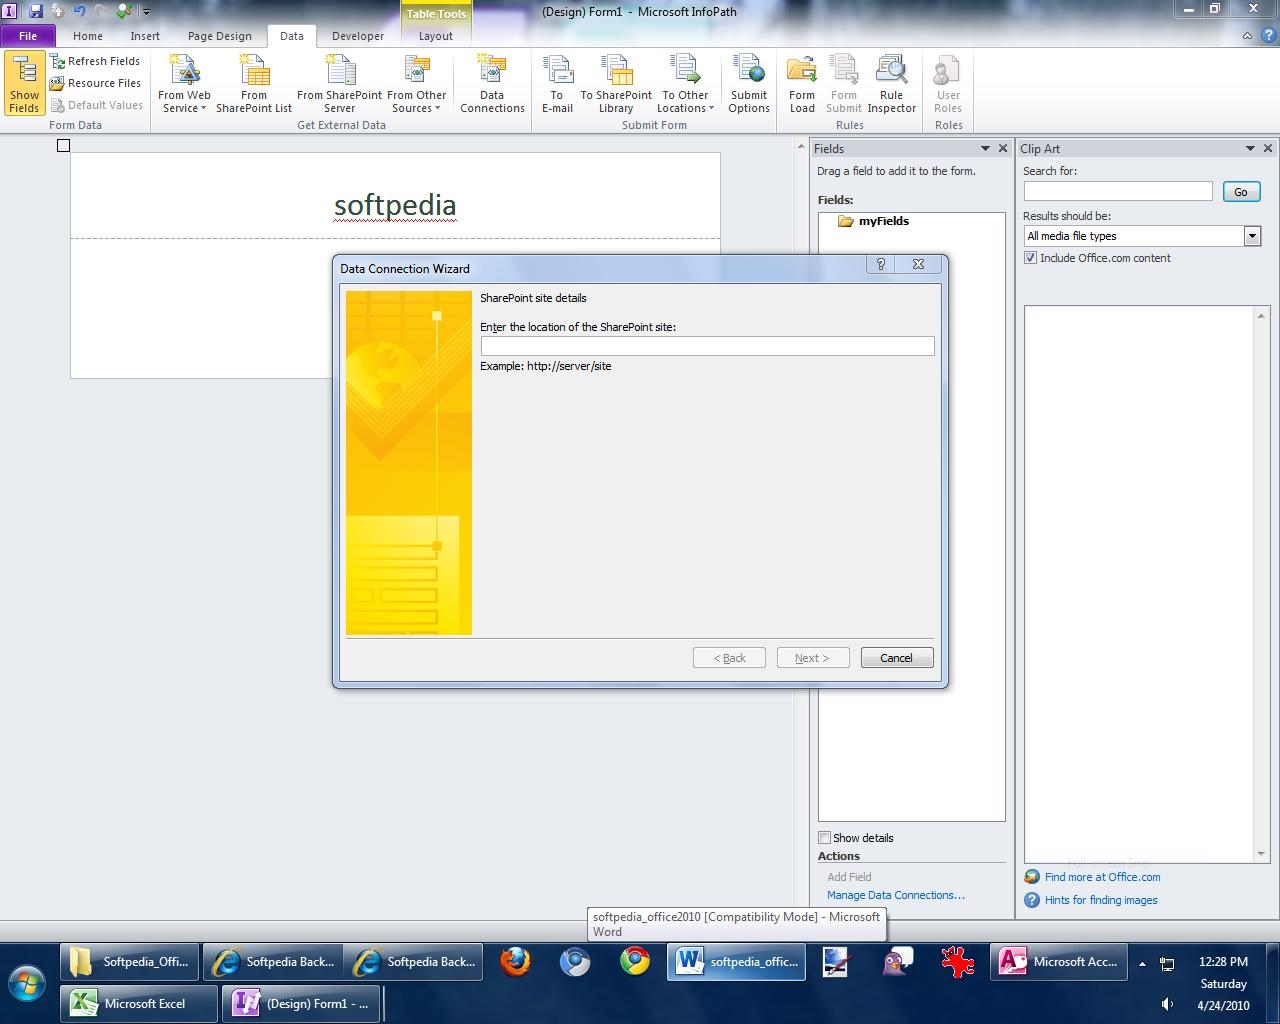Enable the Show details checkbox
Viewport: 1280px width, 1024px height.
click(x=825, y=838)
